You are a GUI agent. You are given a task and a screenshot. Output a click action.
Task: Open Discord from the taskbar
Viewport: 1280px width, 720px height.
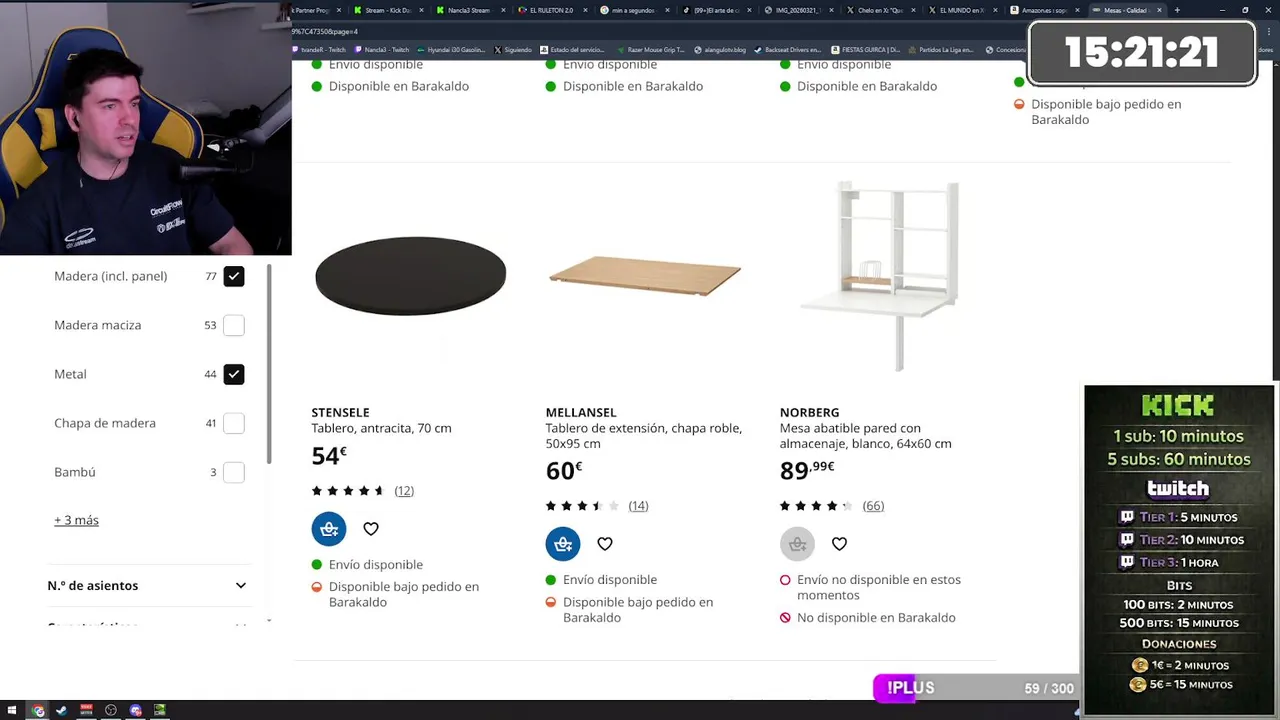point(136,710)
